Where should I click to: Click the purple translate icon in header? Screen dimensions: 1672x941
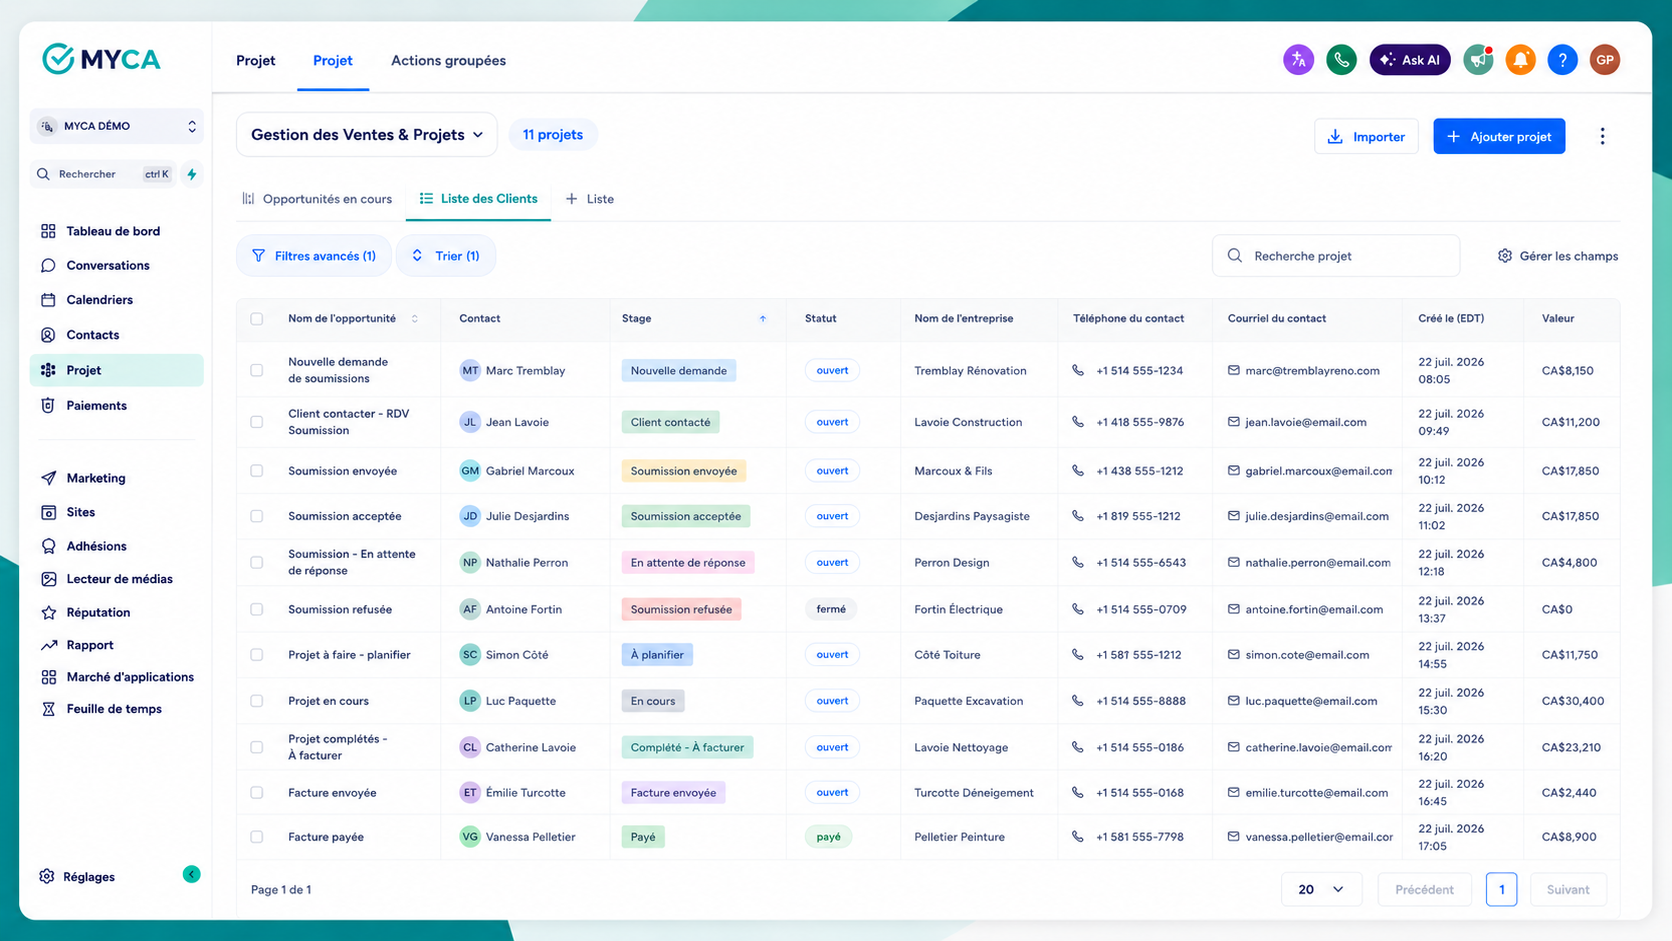(1298, 60)
